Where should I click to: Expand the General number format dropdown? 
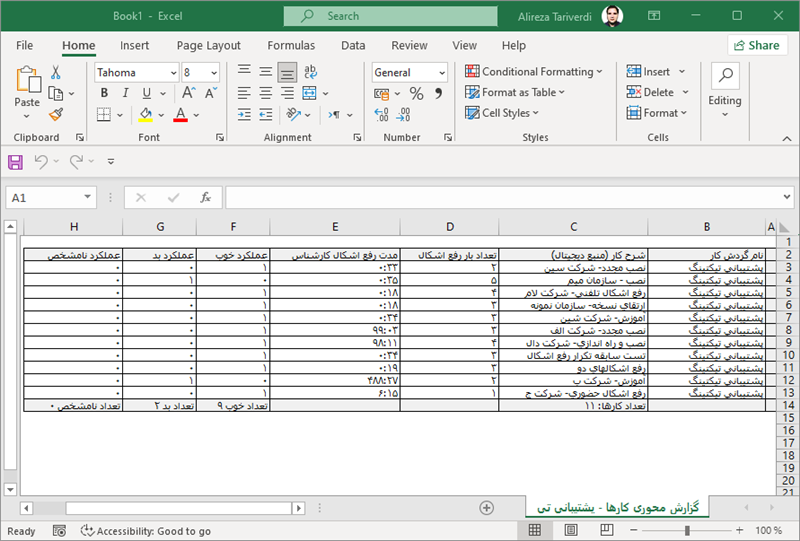[x=441, y=72]
